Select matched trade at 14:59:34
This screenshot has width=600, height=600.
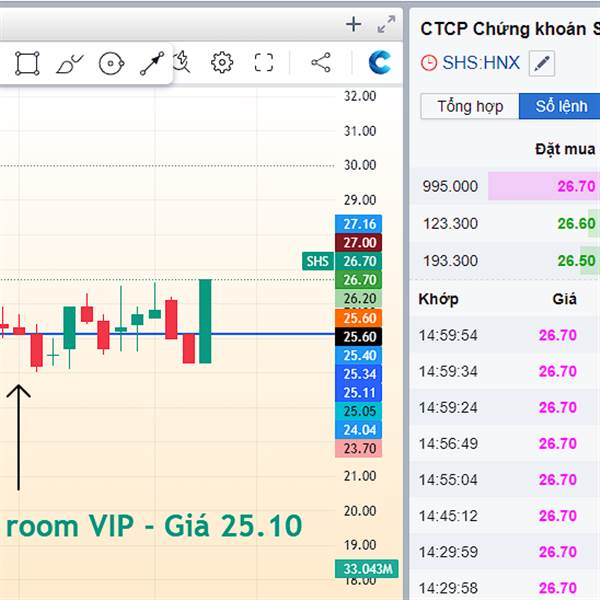[505, 371]
